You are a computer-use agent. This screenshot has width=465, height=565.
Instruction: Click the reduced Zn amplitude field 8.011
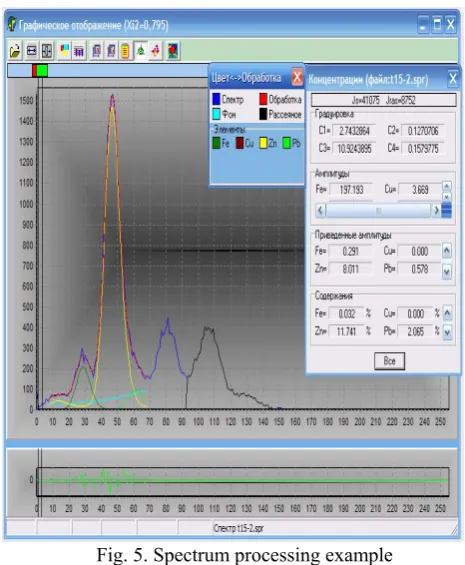pyautogui.click(x=350, y=269)
